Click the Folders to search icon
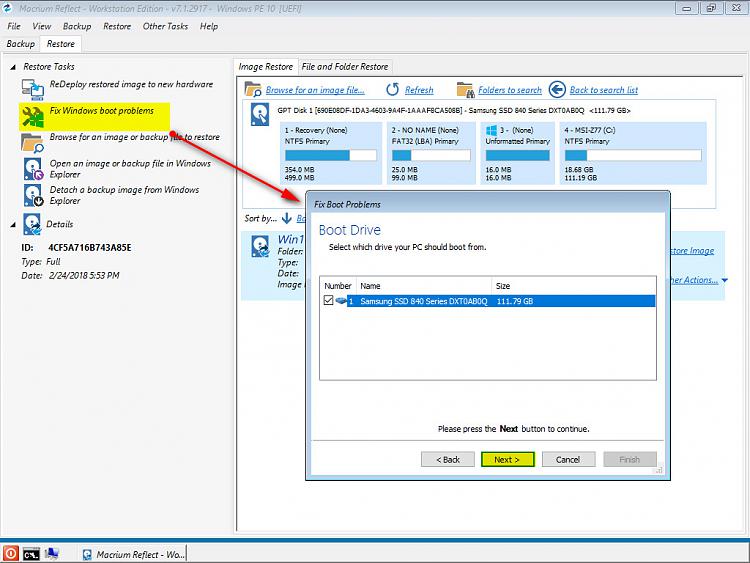This screenshot has height=563, width=750. (x=465, y=90)
